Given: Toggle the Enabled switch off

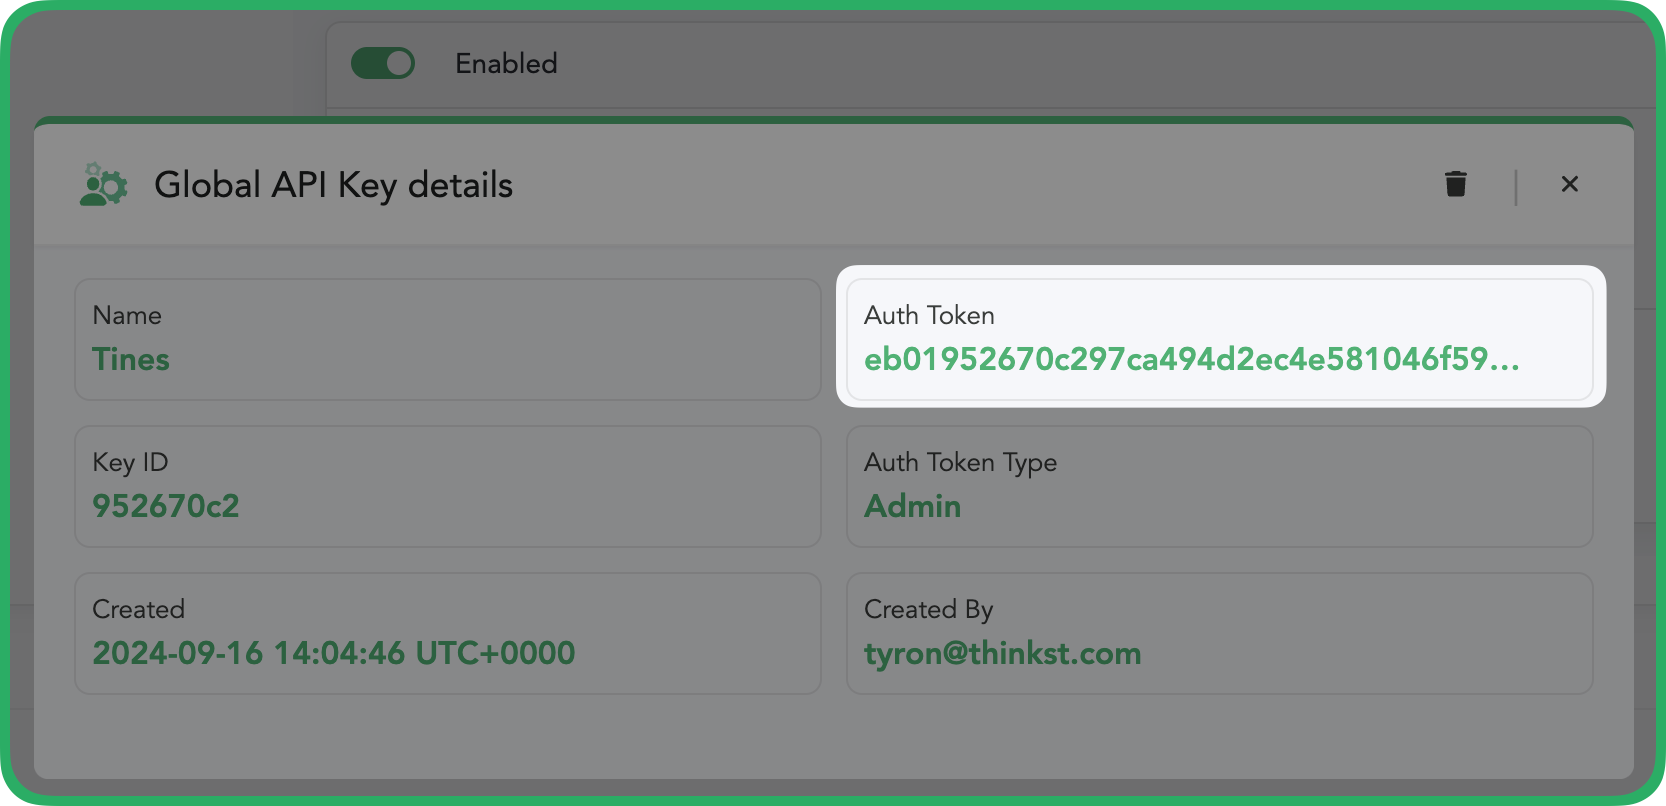Looking at the screenshot, I should click(383, 63).
